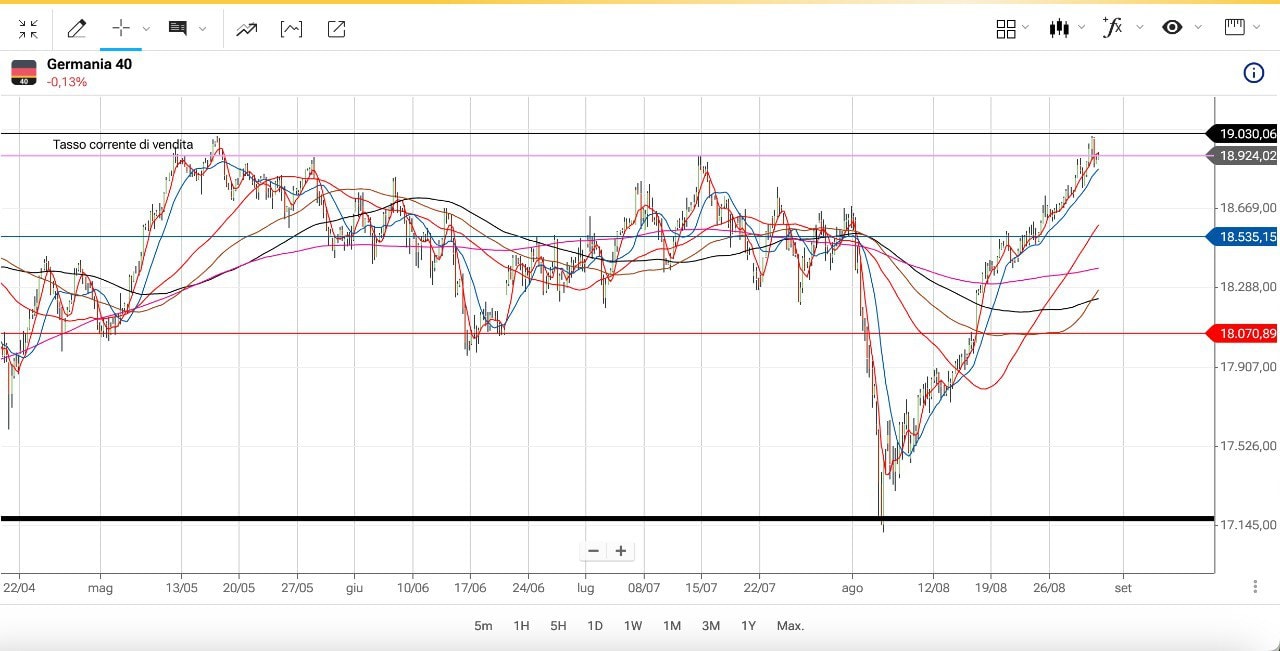Viewport: 1280px width, 651px height.
Task: Select the crosshair cursor tool
Action: point(121,29)
